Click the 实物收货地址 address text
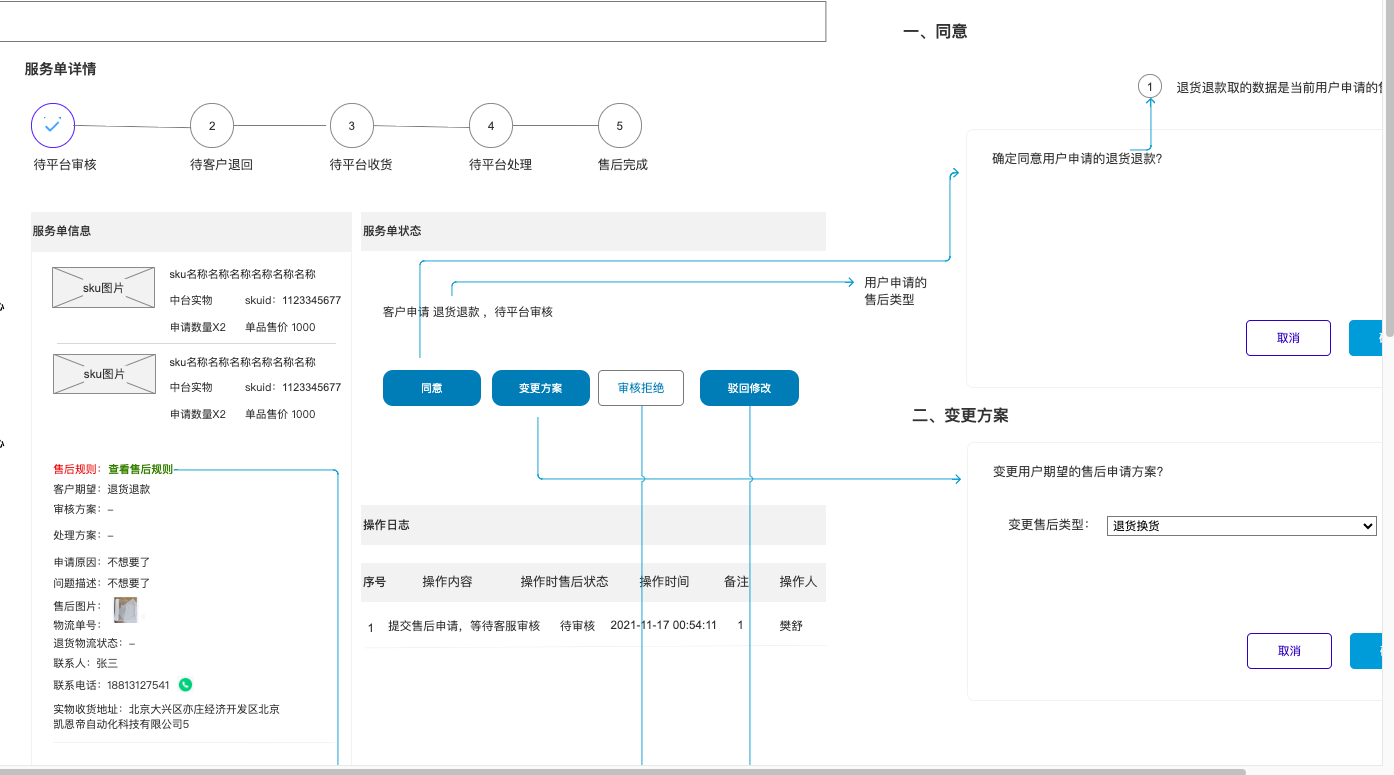The width and height of the screenshot is (1394, 775). coord(166,716)
